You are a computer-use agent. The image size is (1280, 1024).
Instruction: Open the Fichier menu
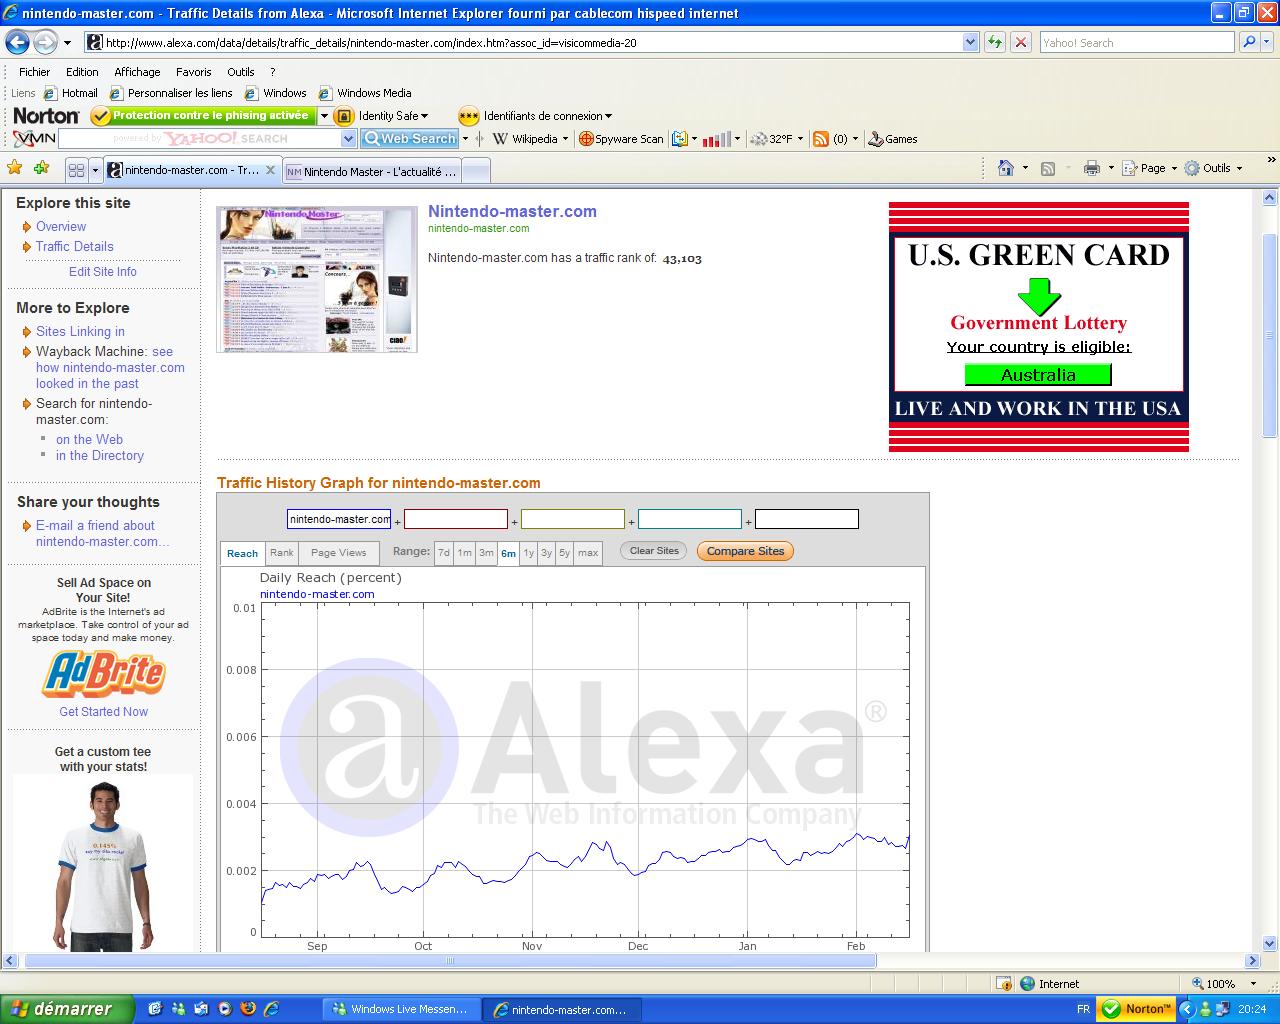(x=35, y=72)
